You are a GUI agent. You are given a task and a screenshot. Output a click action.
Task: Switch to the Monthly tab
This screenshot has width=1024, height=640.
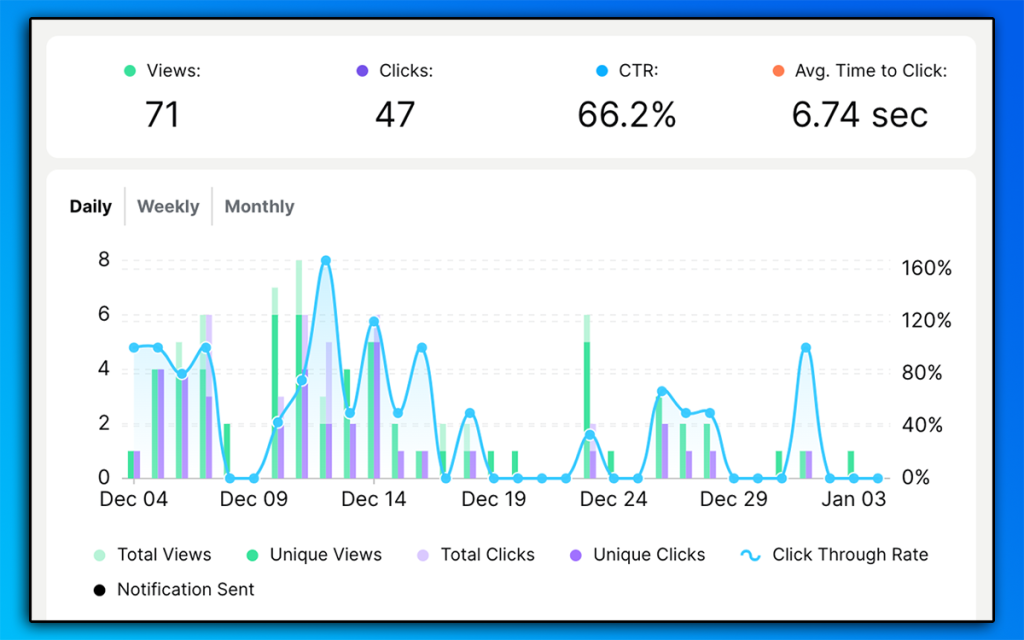point(259,207)
